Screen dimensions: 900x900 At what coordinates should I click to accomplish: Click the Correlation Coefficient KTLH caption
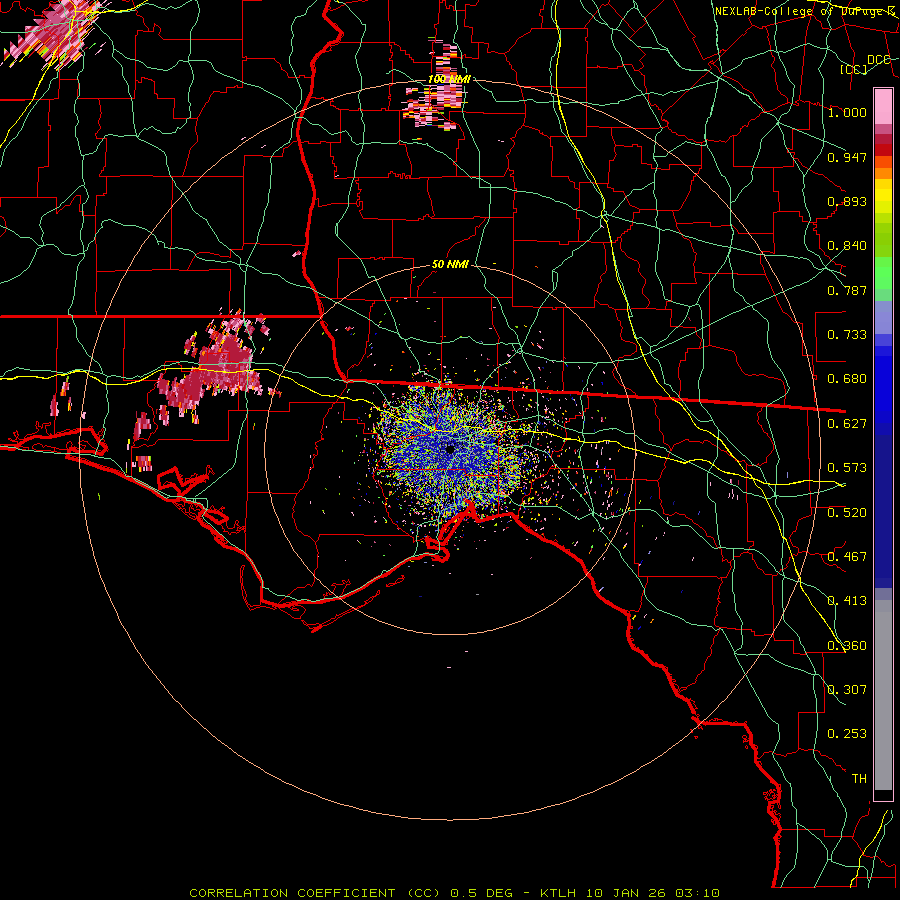coord(454,893)
